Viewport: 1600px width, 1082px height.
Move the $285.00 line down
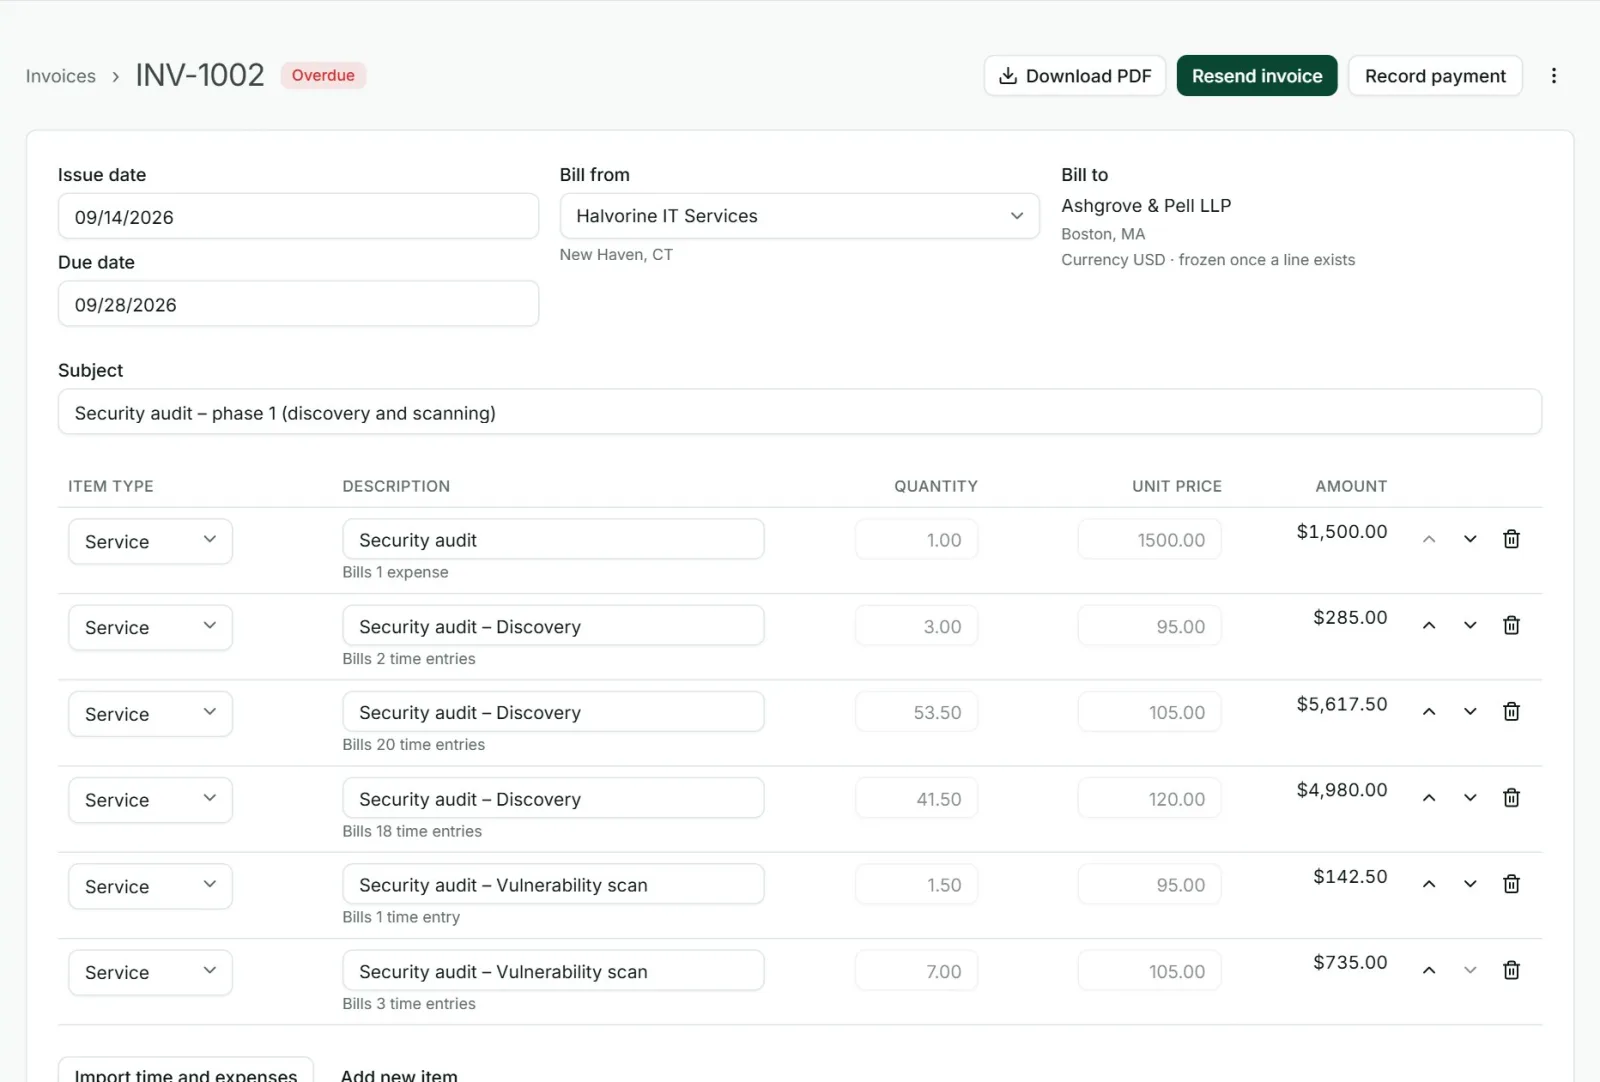[1470, 625]
